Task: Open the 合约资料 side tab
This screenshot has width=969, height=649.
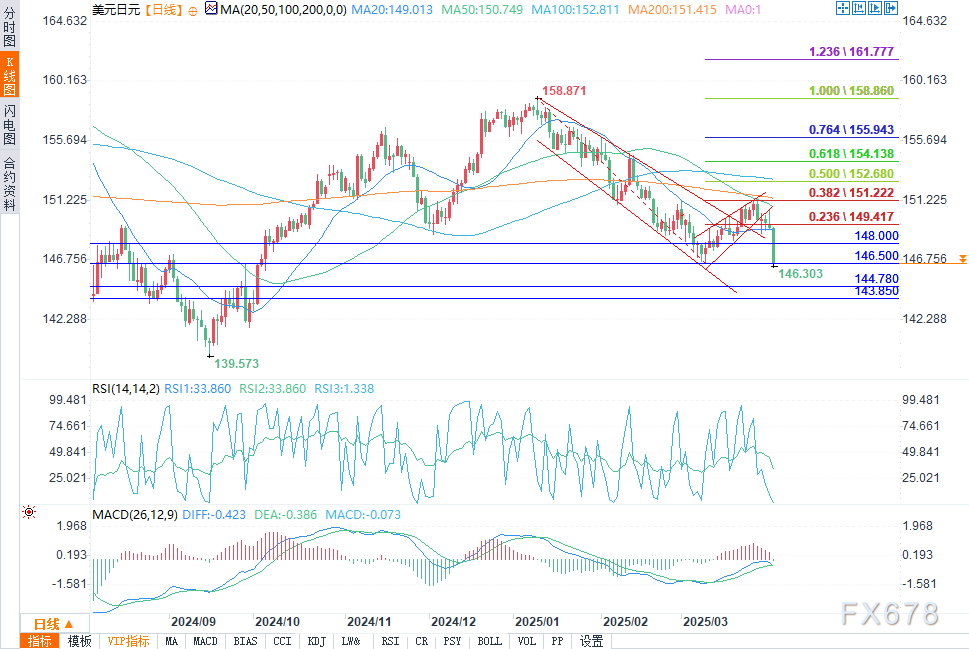Action: 9,183
